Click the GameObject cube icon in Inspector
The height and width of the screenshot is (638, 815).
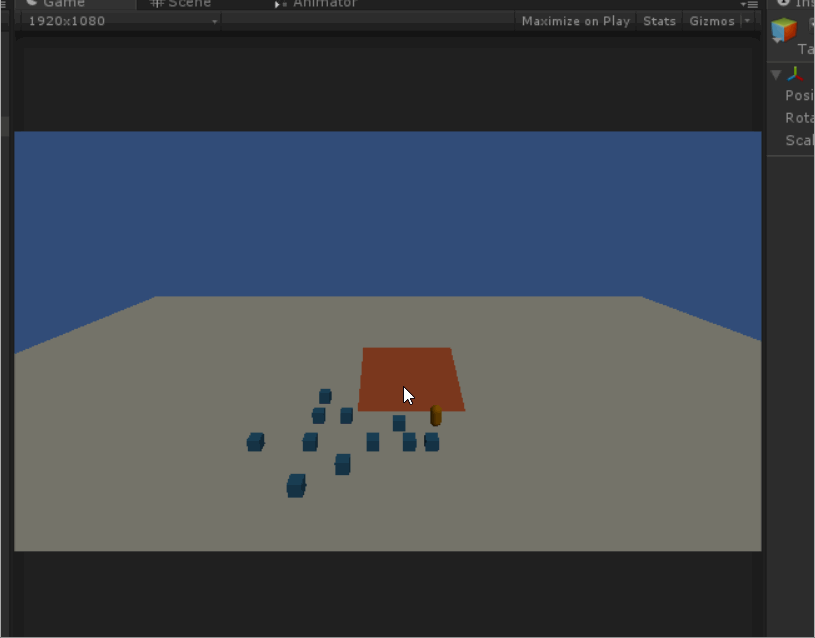pos(784,30)
